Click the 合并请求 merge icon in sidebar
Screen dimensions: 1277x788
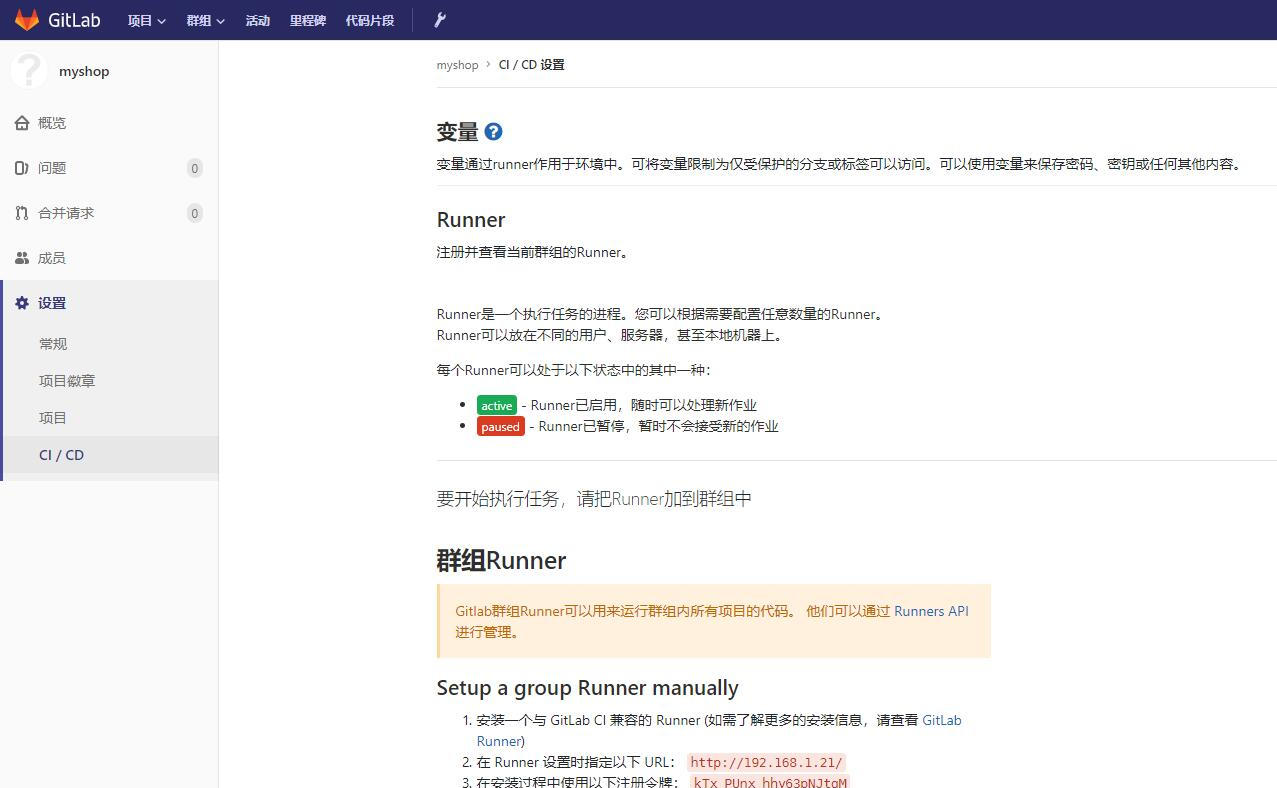click(22, 213)
